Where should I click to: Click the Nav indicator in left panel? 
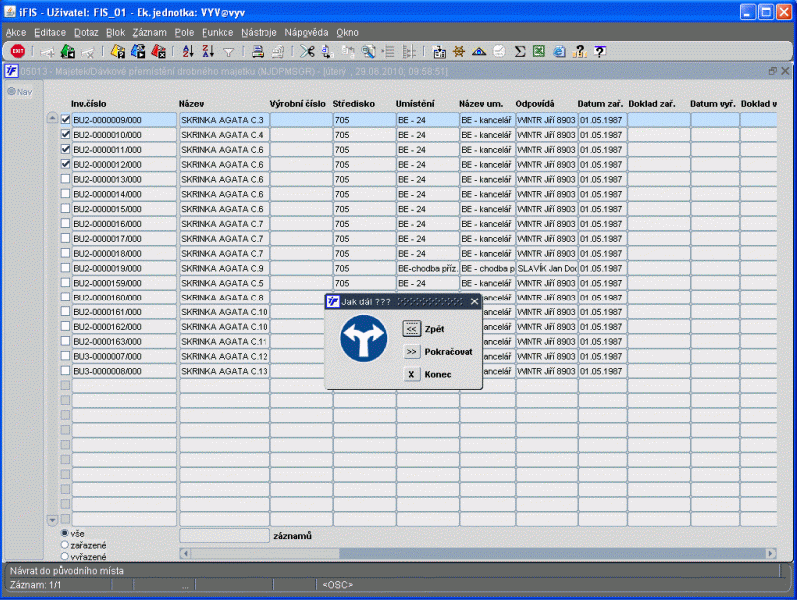click(20, 92)
